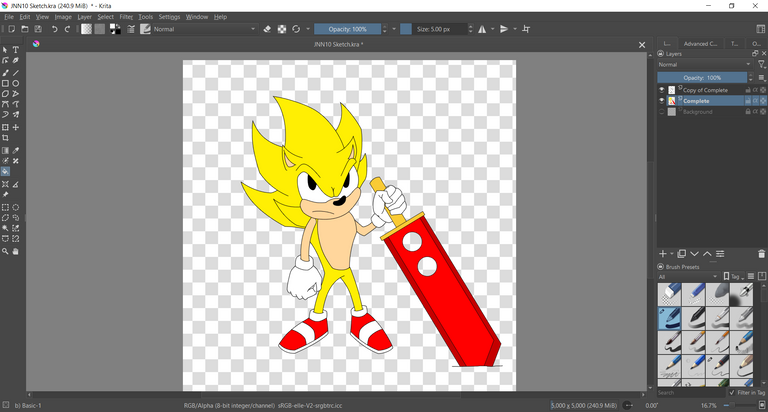Move the layer up with the up chevron
The width and height of the screenshot is (768, 412).
pyautogui.click(x=707, y=254)
